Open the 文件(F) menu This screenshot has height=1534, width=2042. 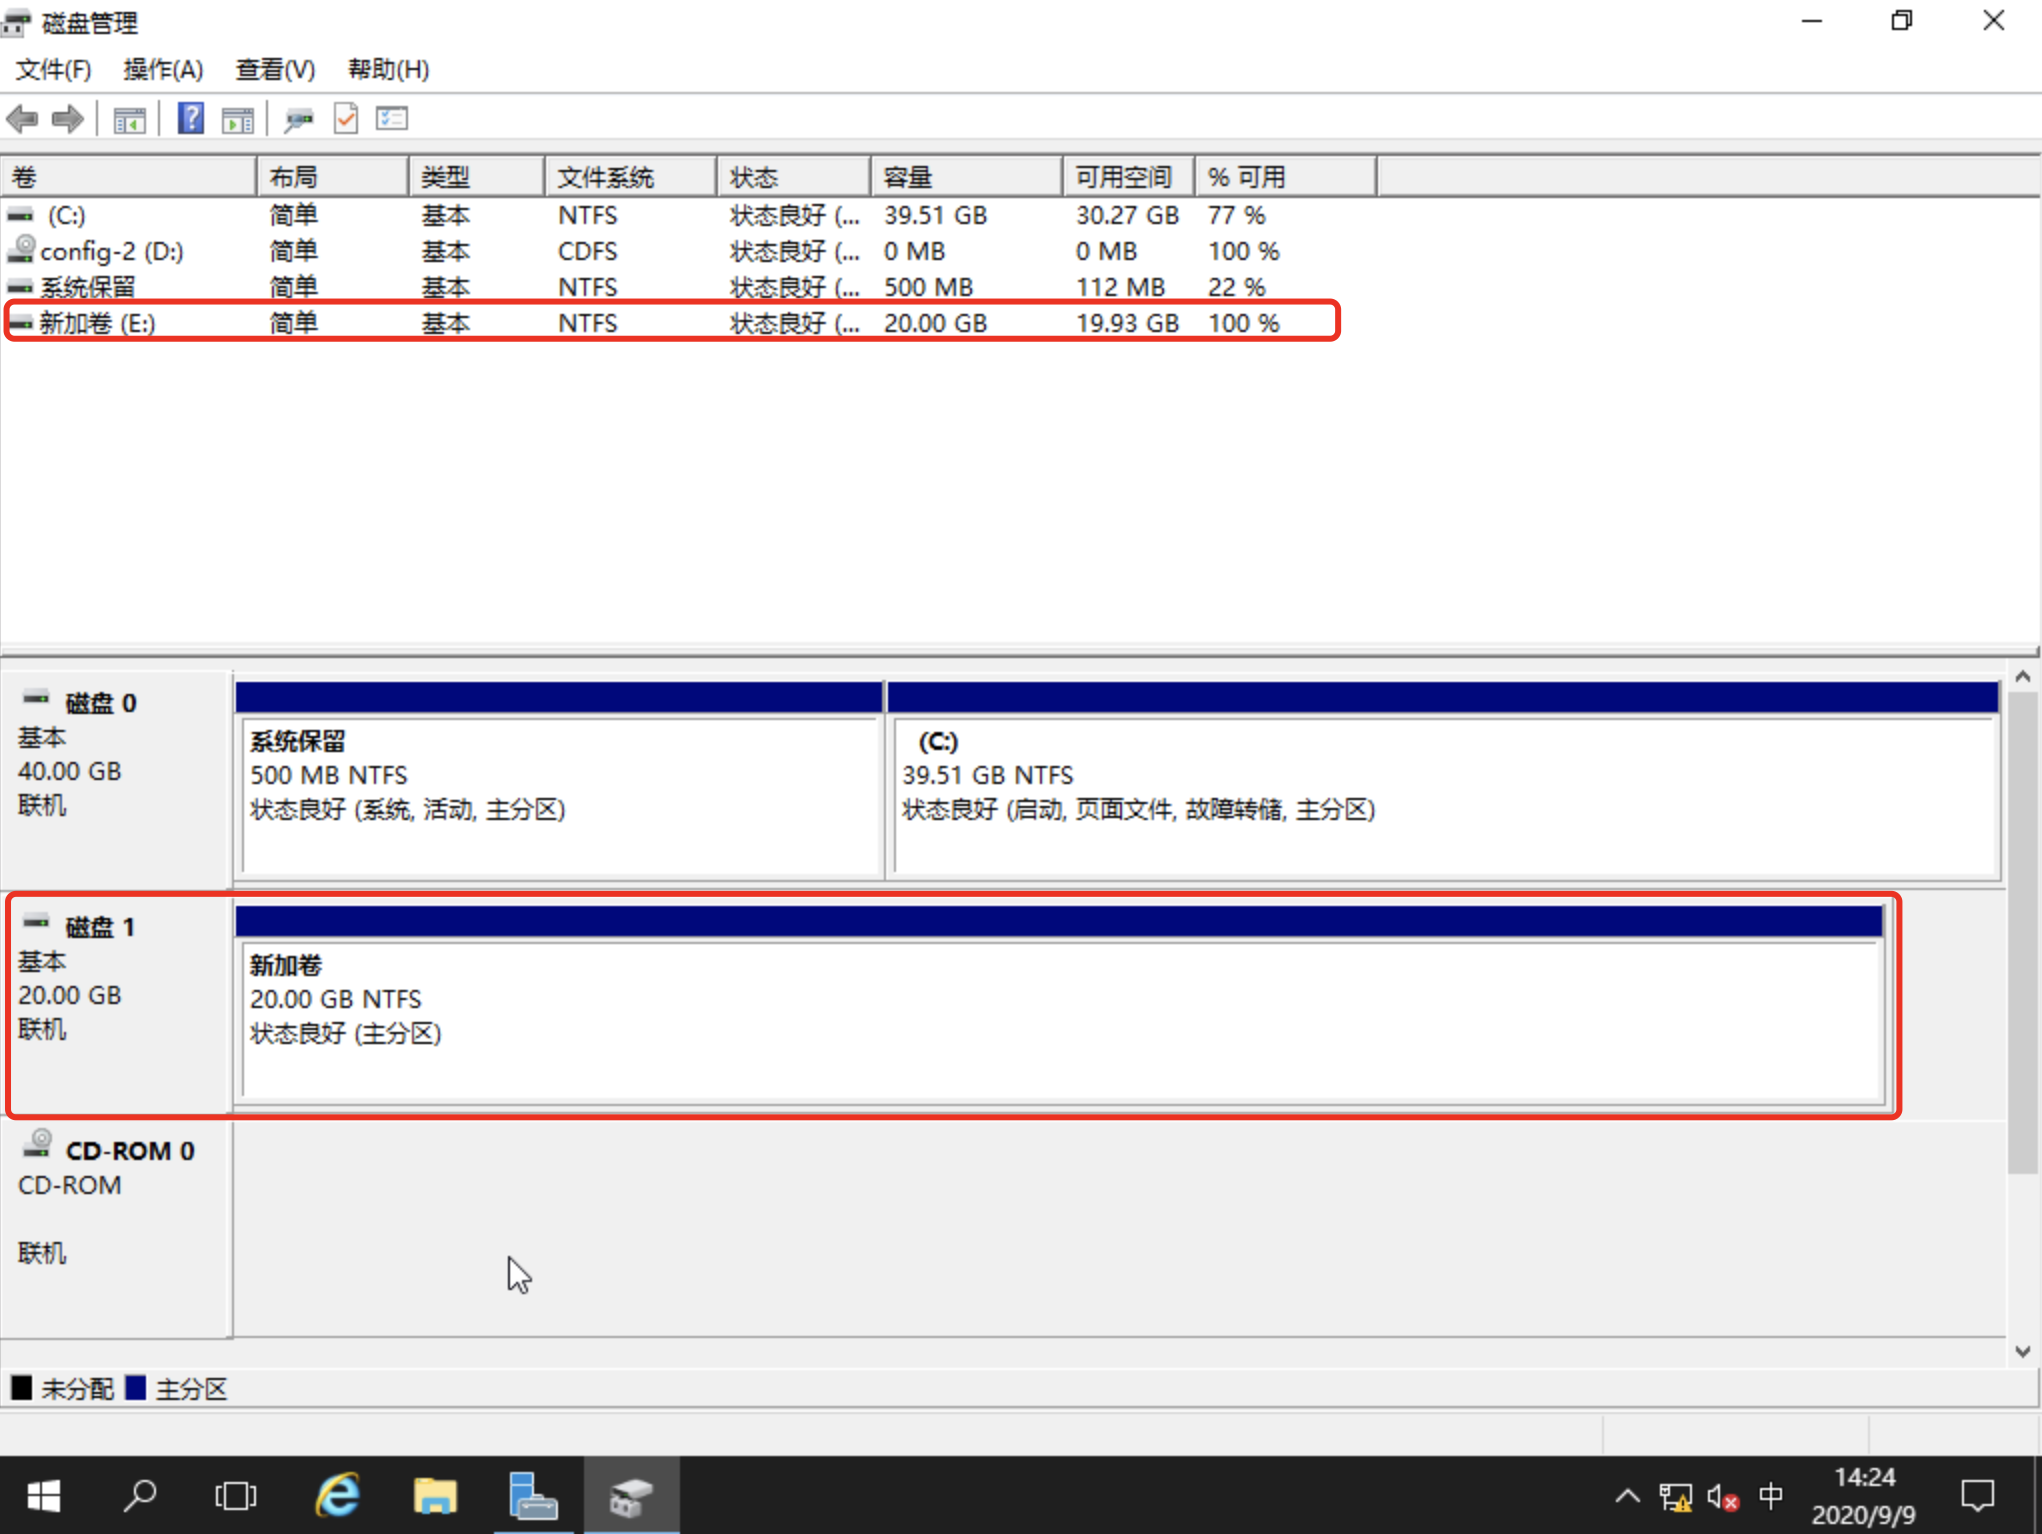[x=54, y=69]
